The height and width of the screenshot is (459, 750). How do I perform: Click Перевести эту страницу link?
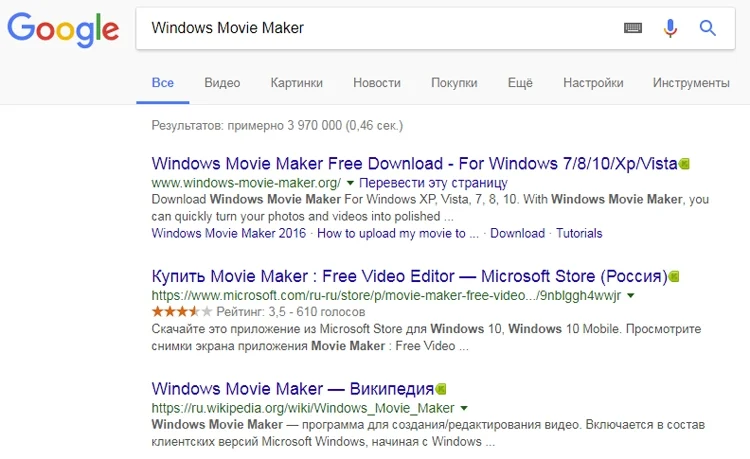pyautogui.click(x=433, y=183)
